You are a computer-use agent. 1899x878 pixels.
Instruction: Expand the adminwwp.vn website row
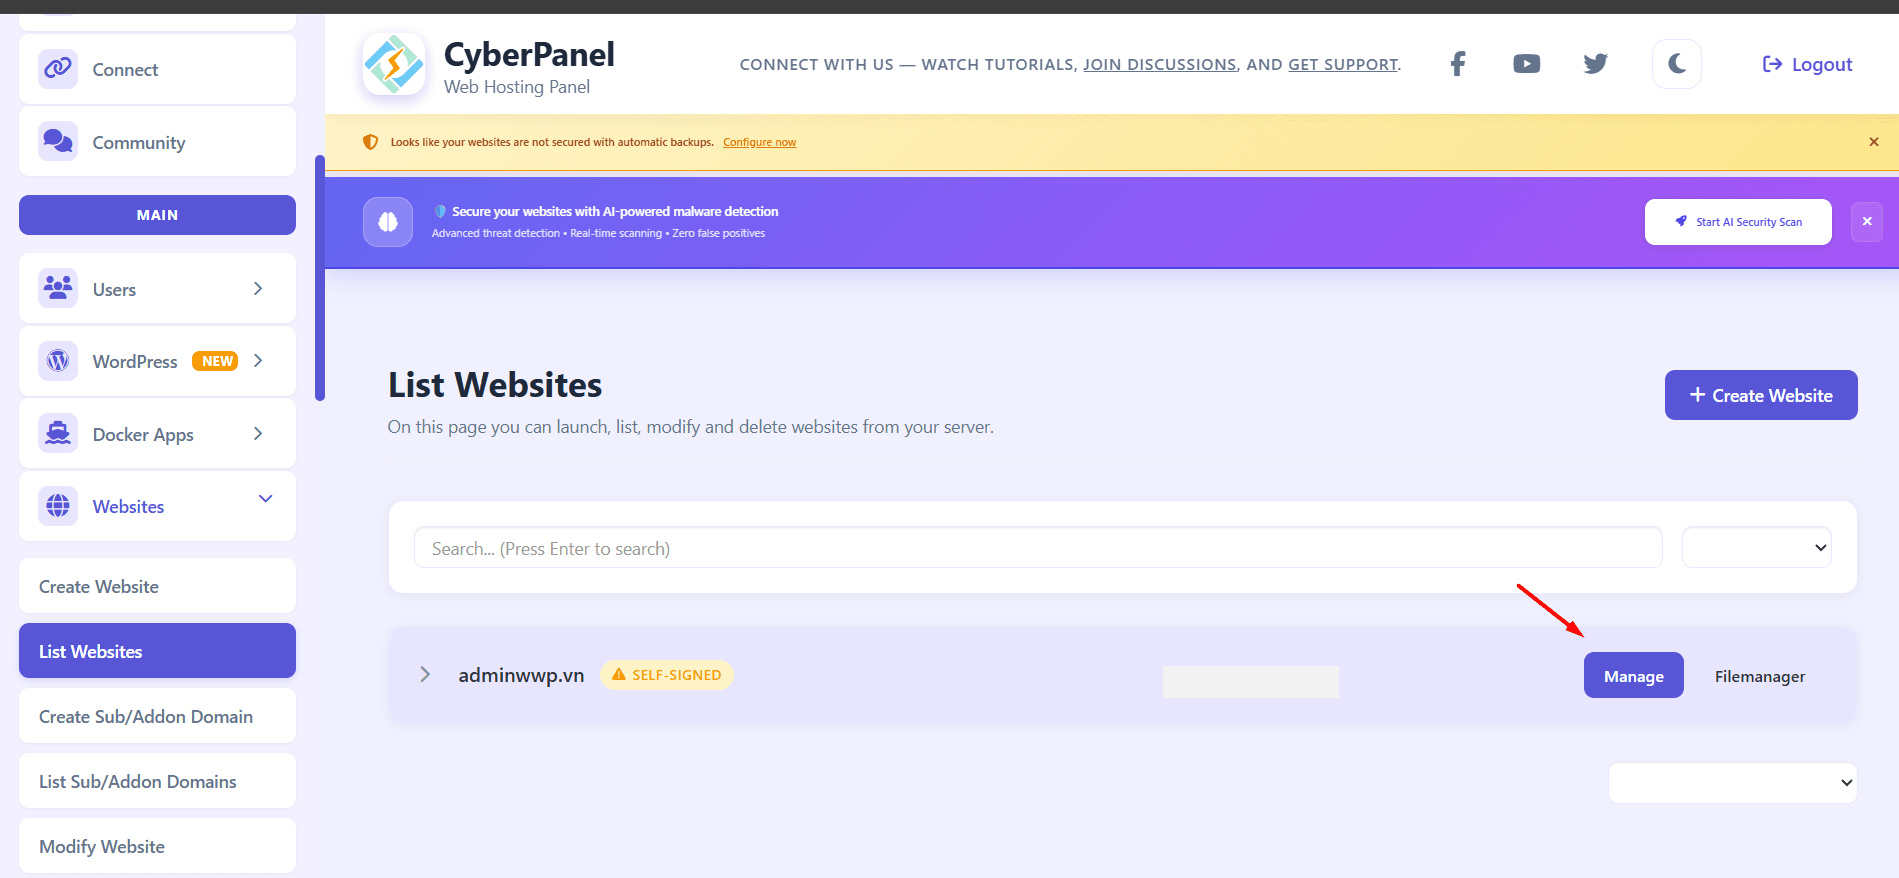pos(425,675)
